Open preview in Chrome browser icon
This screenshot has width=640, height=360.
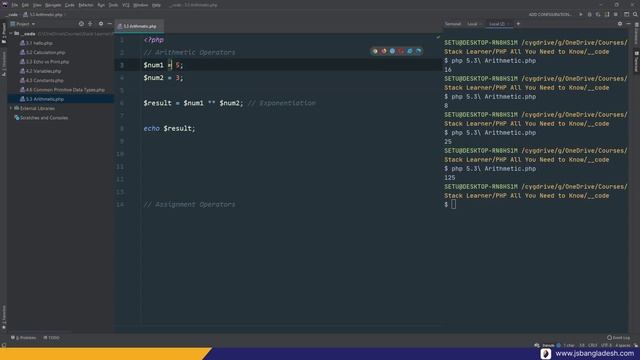(x=375, y=51)
